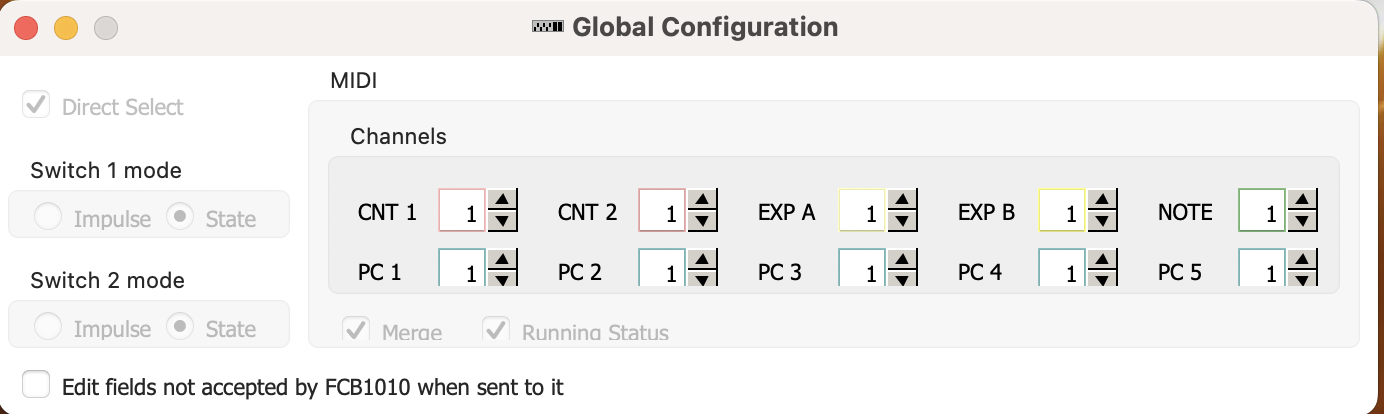Screen dimensions: 1384x414
Task: Increase the NOTE channel value
Action: pos(1303,200)
